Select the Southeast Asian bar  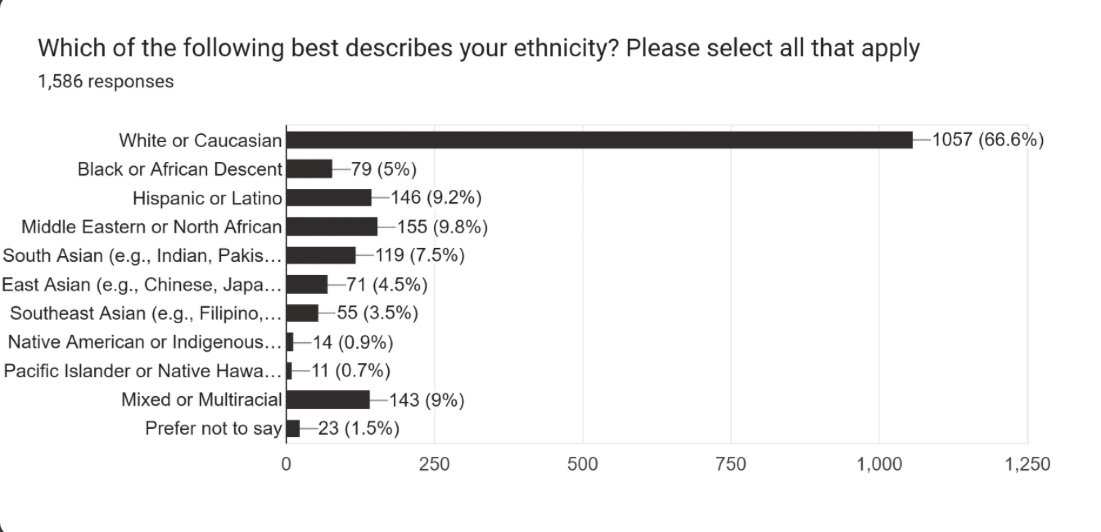(303, 313)
